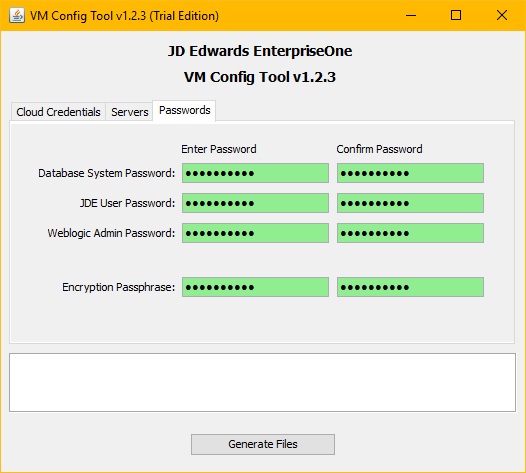Click the 'JD Edwards EnterpriseOne' heading
The height and width of the screenshot is (473, 526).
point(260,51)
